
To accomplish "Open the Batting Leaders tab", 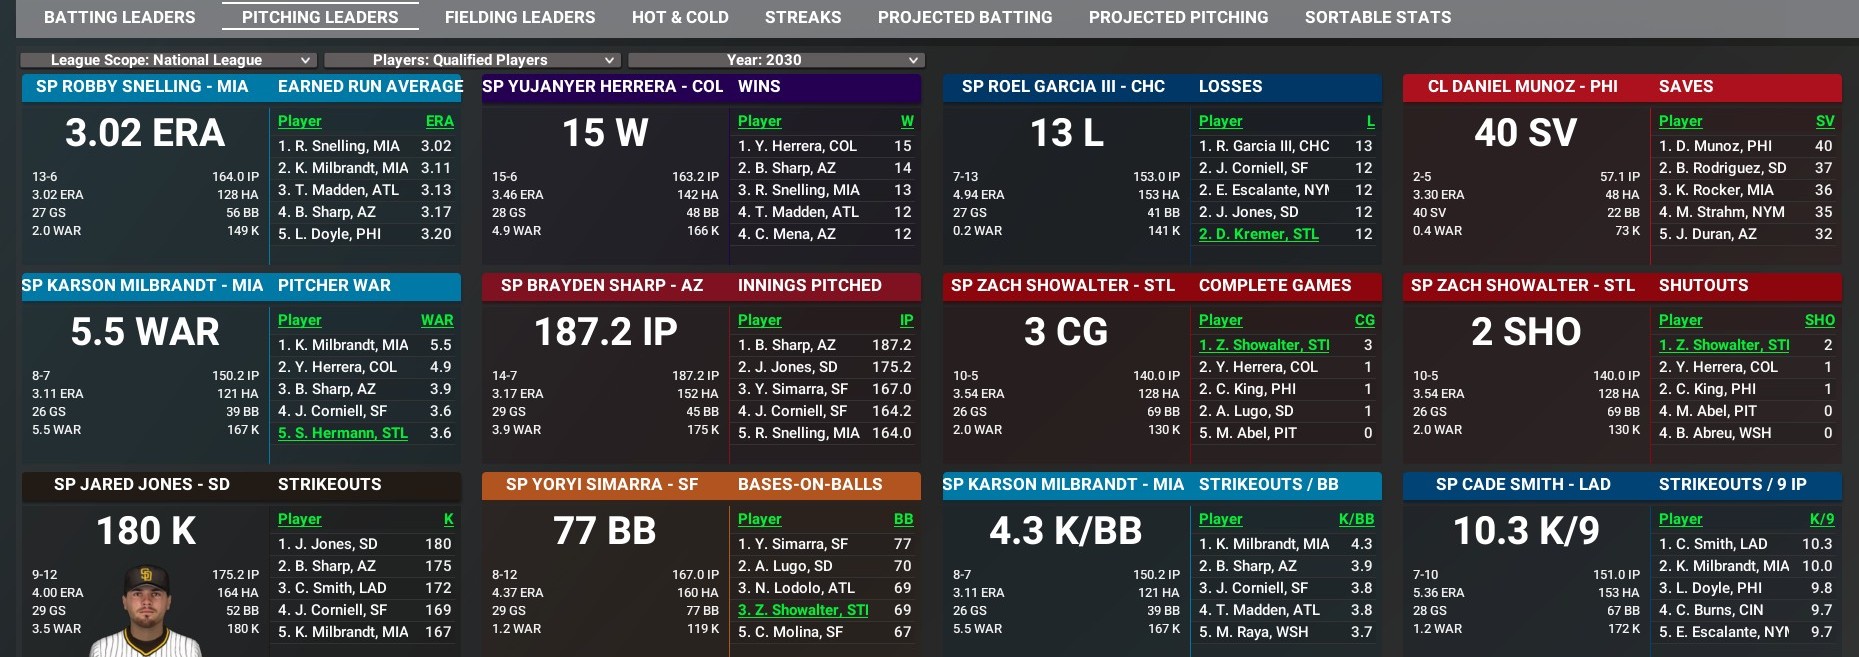I will pos(119,17).
